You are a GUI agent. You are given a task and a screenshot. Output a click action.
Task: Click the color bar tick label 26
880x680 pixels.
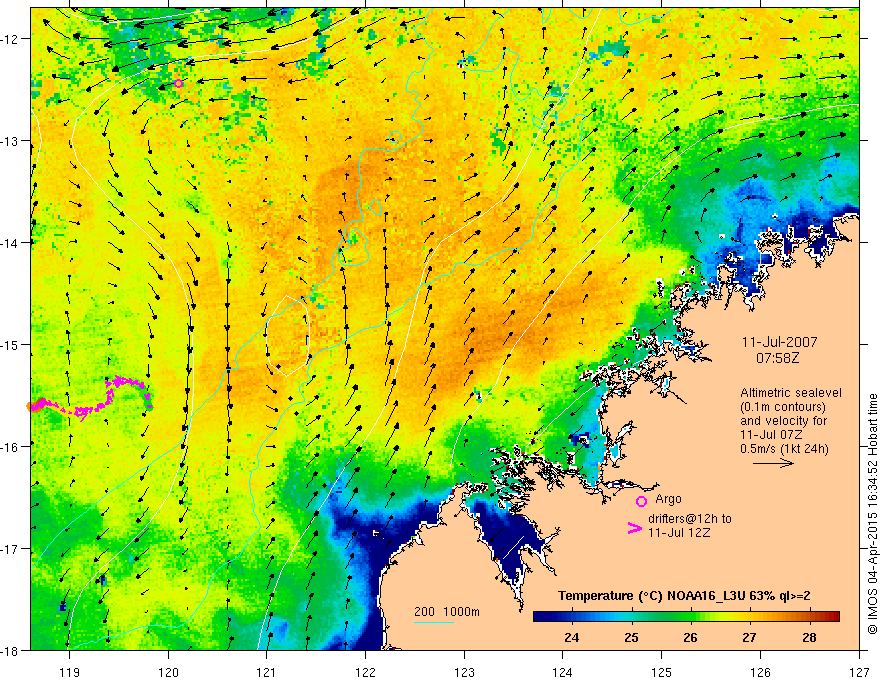click(x=690, y=638)
